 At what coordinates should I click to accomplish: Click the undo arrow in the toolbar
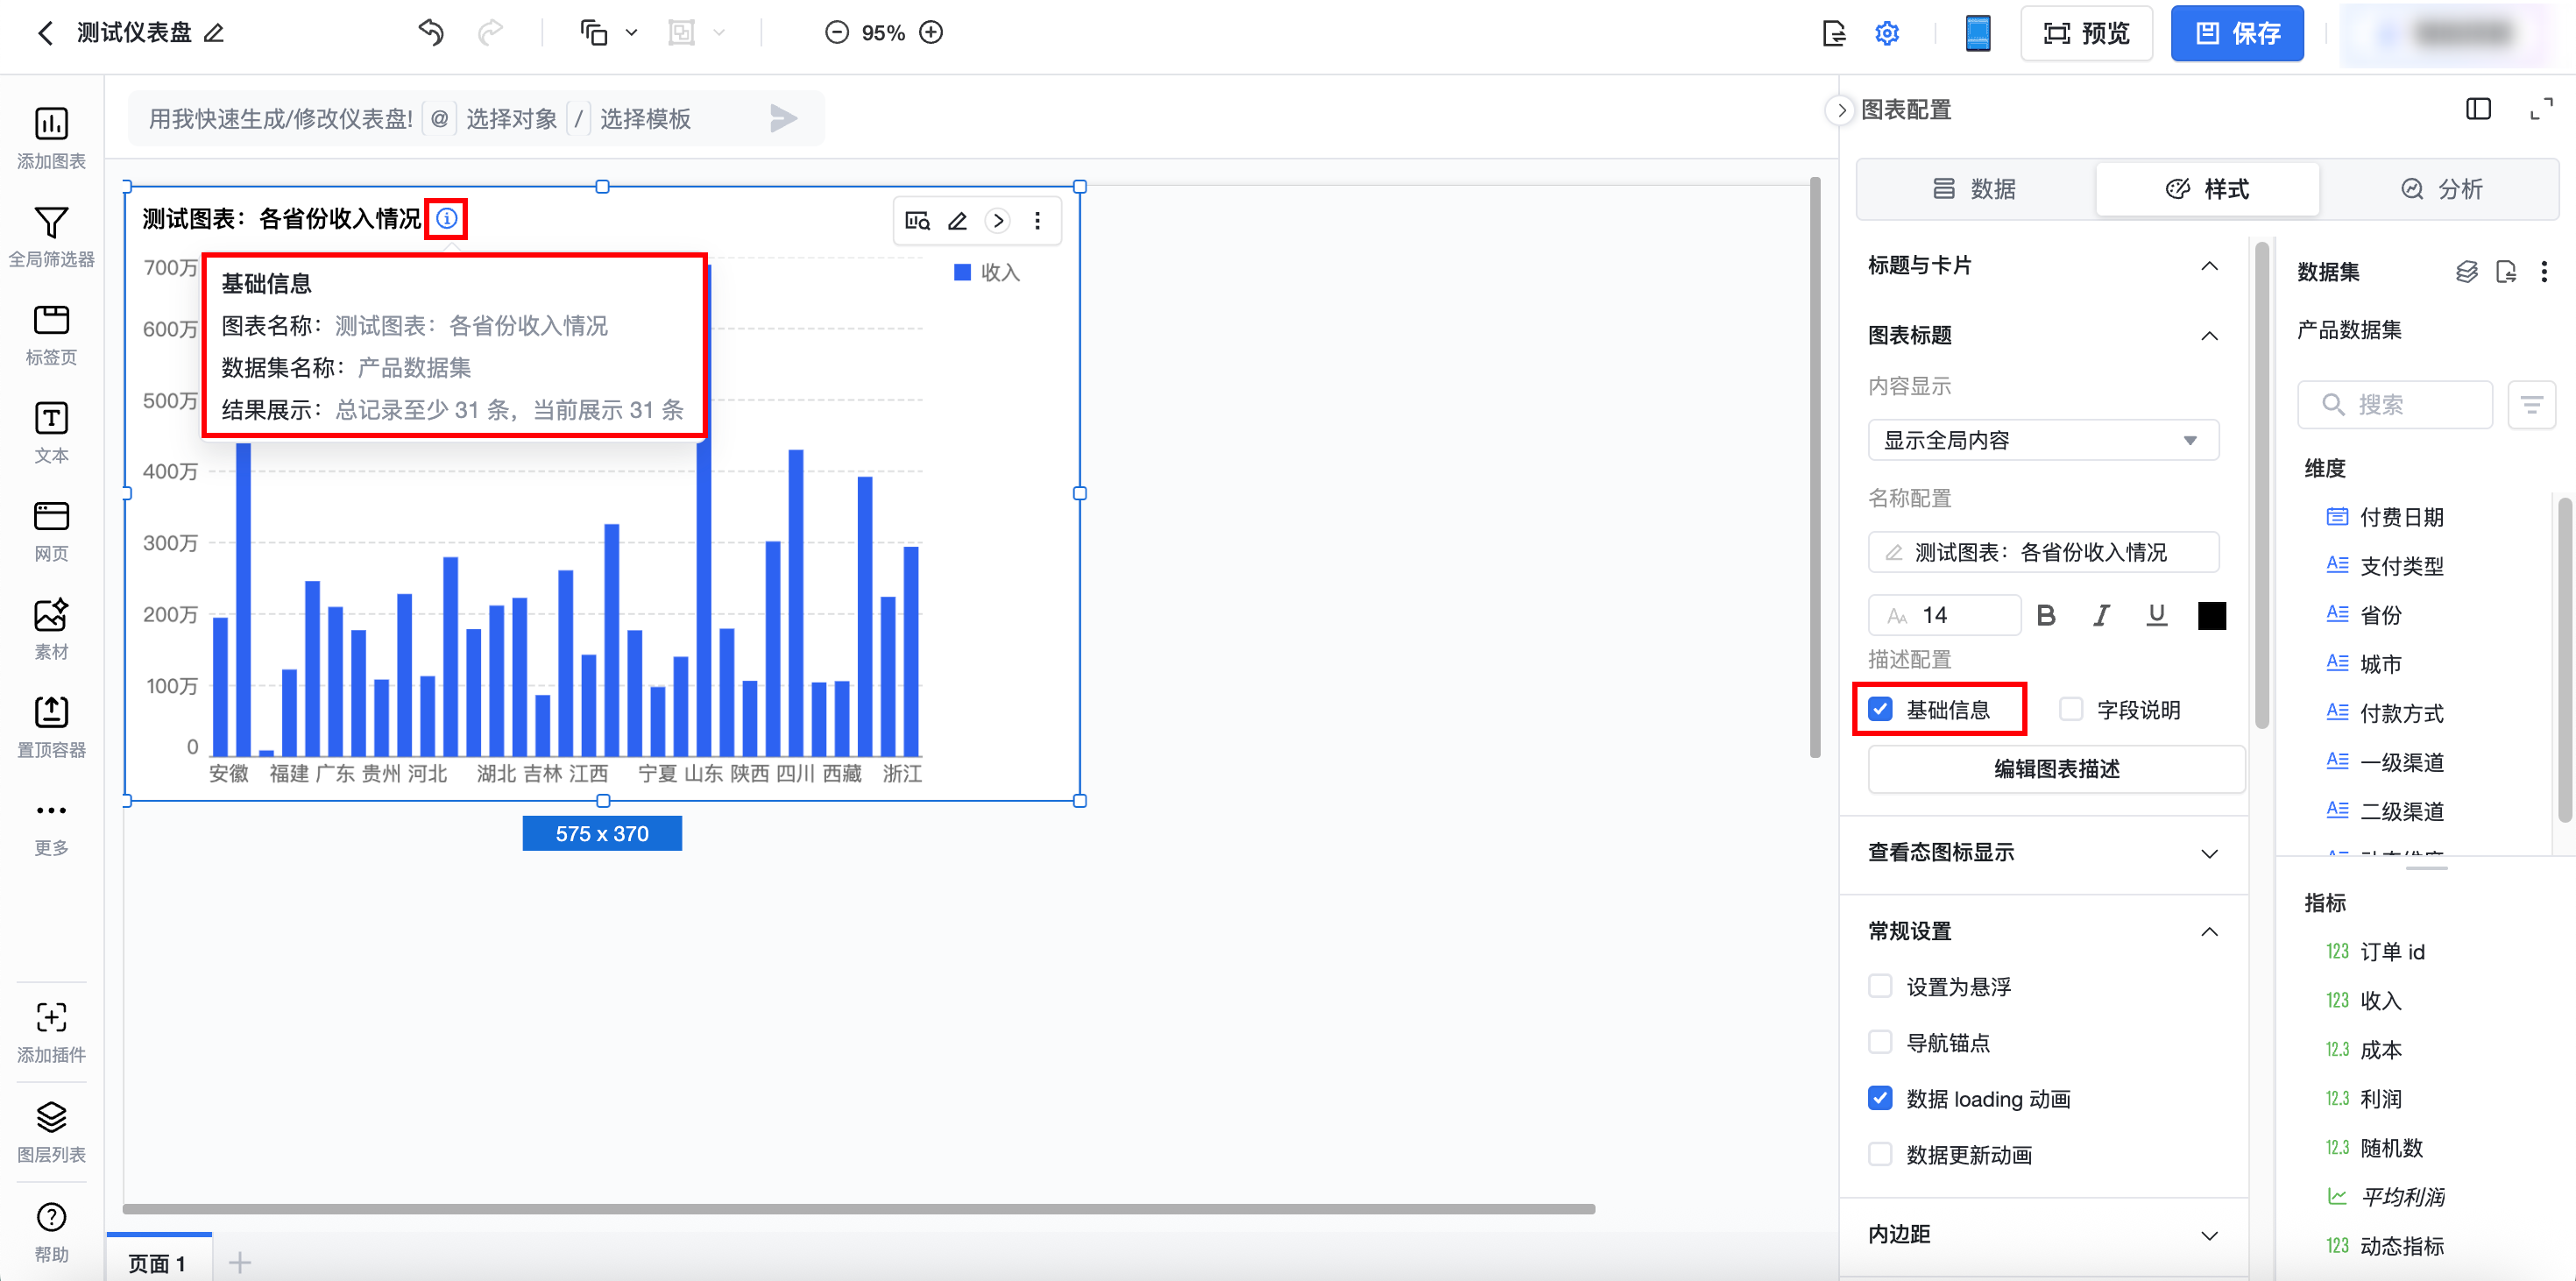pos(431,32)
